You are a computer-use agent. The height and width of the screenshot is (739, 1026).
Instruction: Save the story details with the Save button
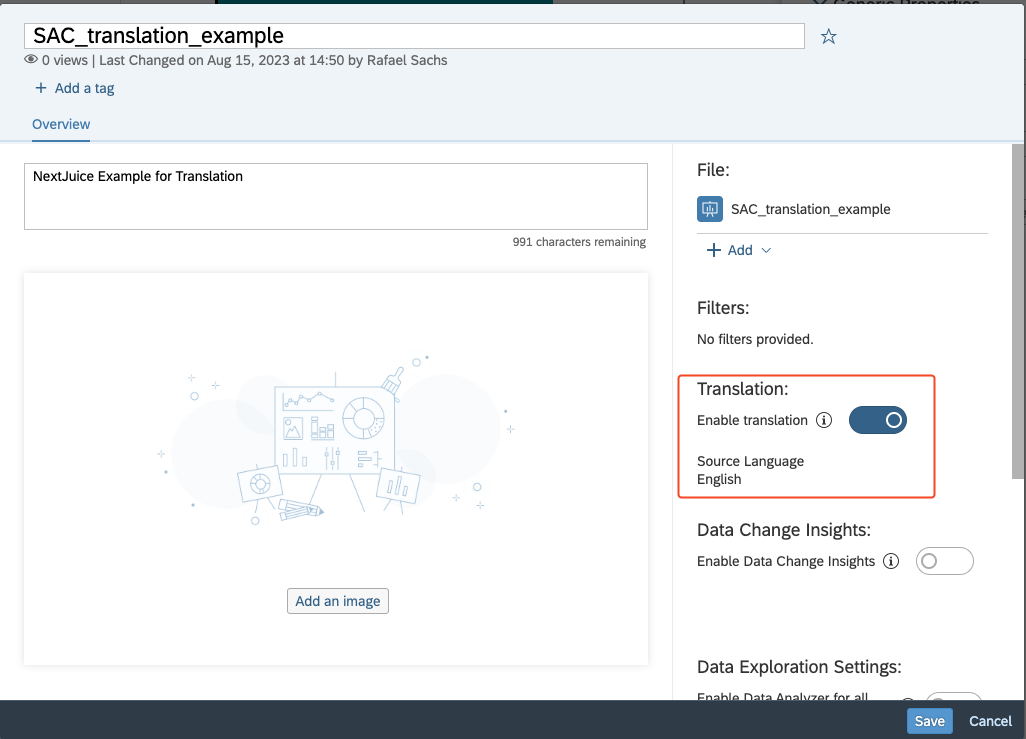[928, 720]
